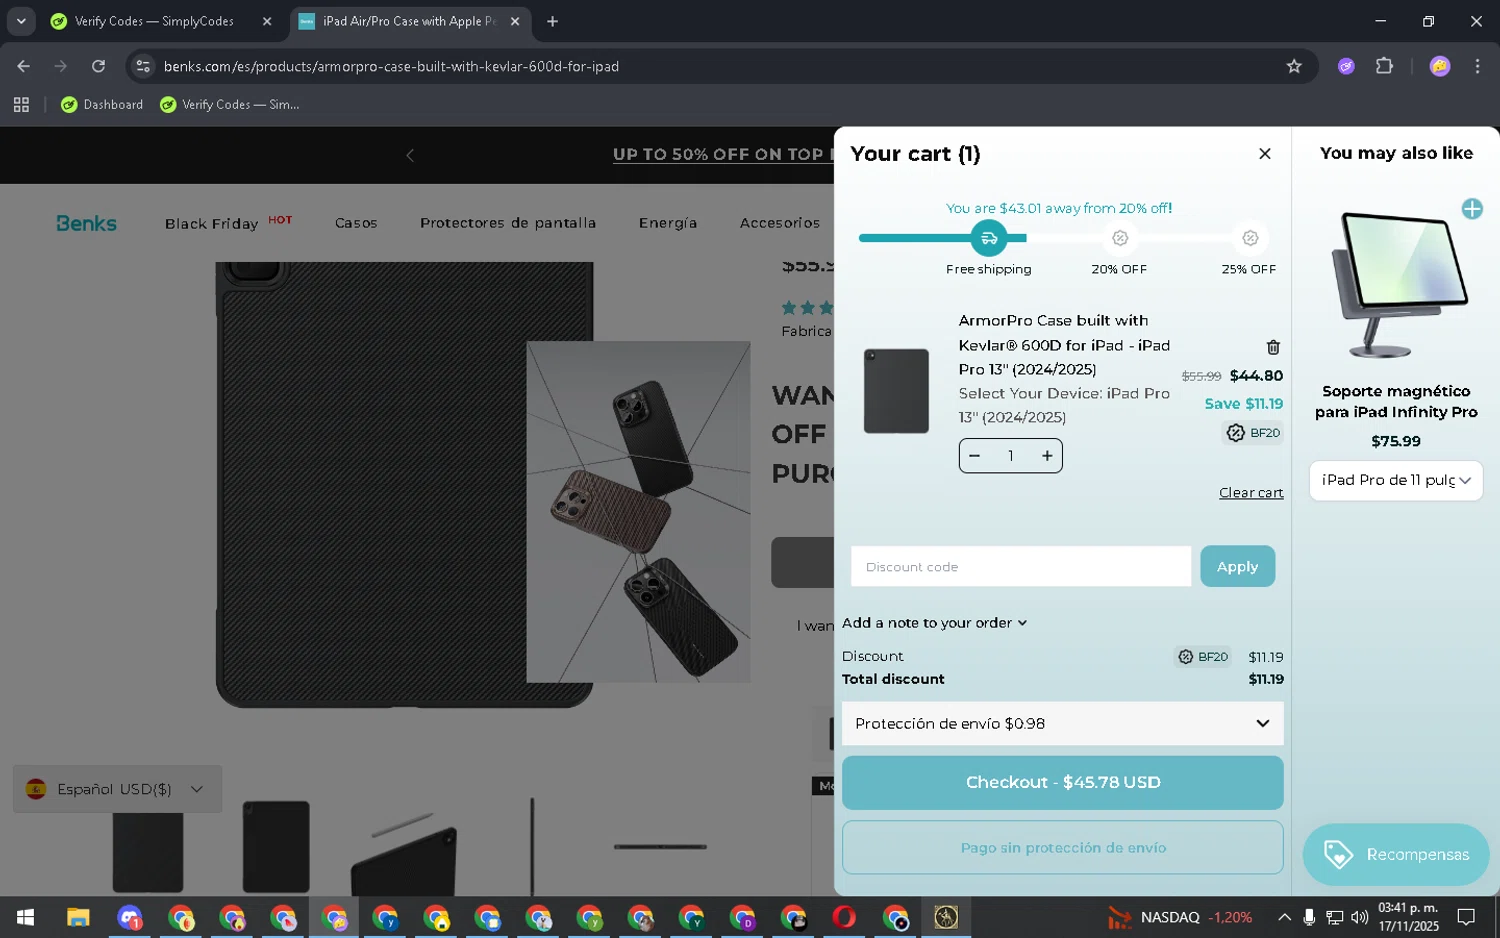
Task: Apply the discount code
Action: (x=1237, y=566)
